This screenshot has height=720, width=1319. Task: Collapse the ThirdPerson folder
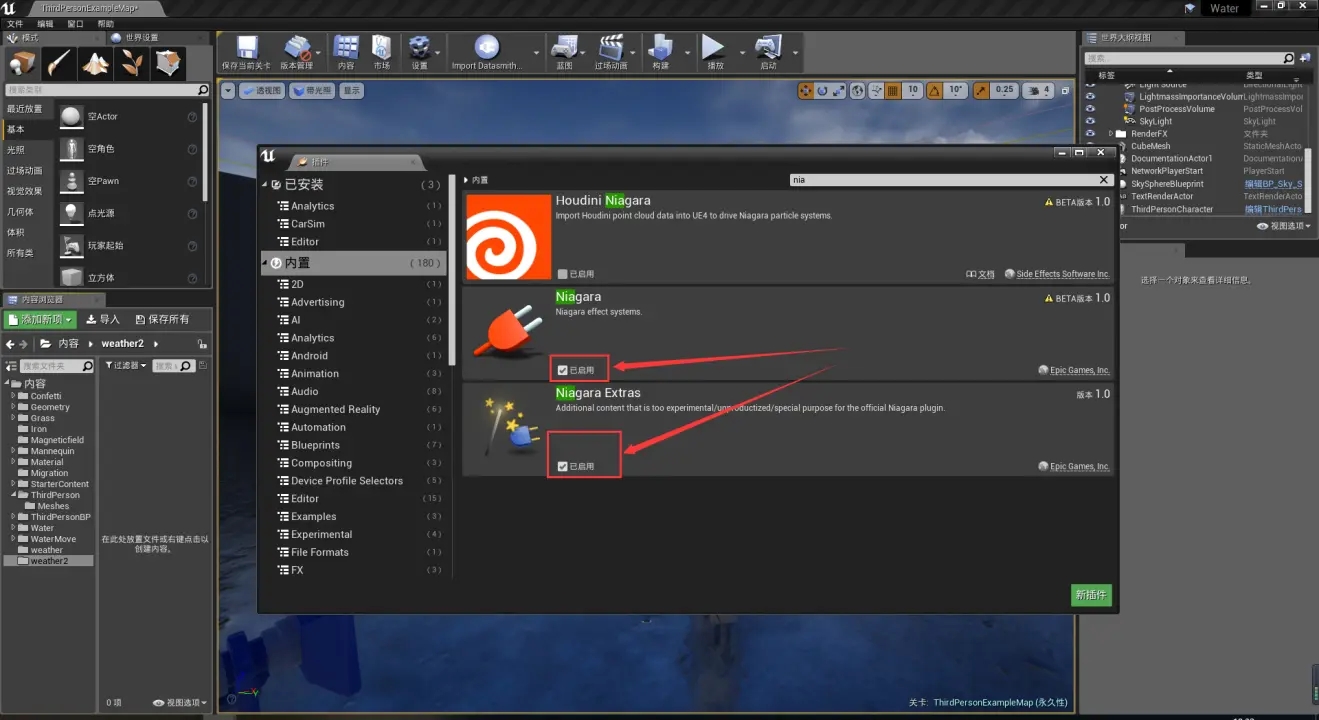coord(13,495)
